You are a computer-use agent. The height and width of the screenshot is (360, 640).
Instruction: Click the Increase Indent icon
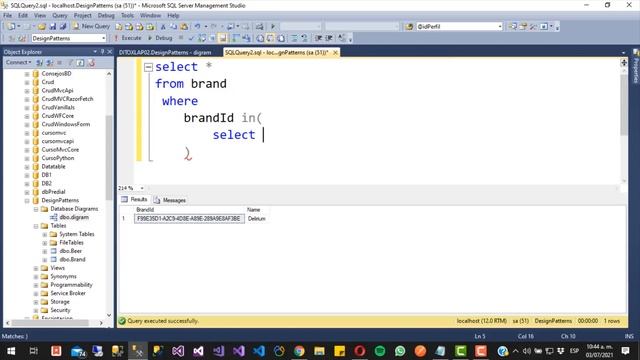point(329,38)
